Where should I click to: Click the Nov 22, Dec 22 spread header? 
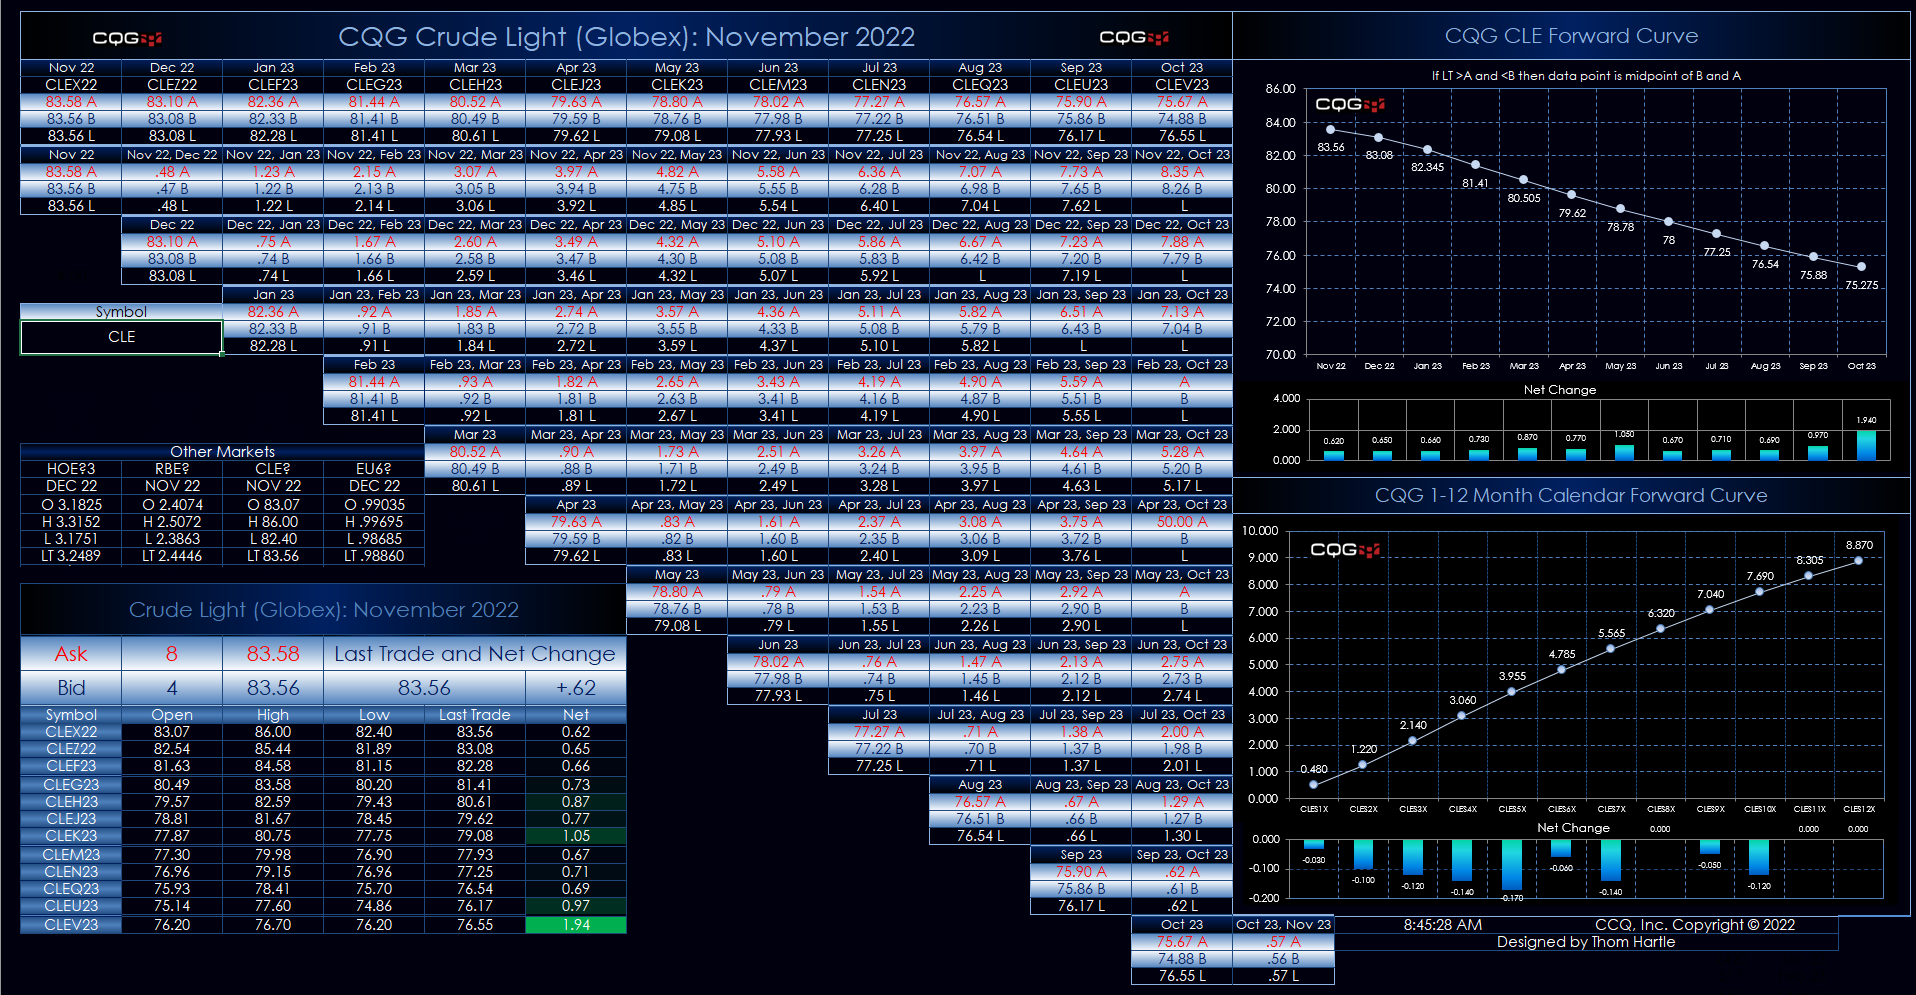pyautogui.click(x=172, y=155)
